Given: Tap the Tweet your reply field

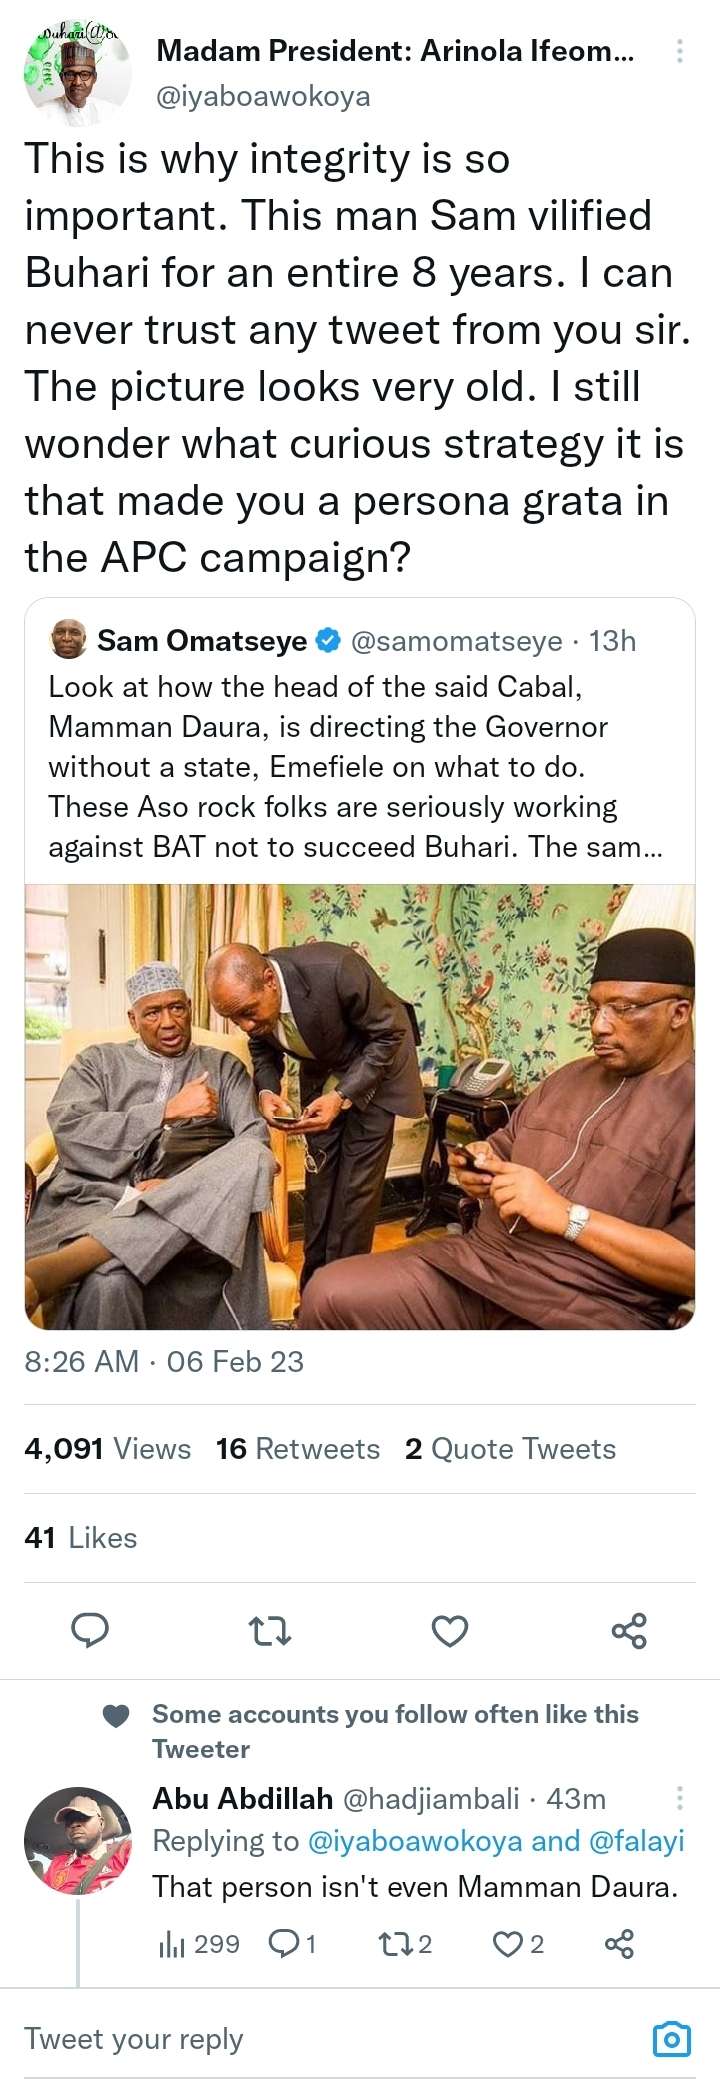Looking at the screenshot, I should 300,2039.
